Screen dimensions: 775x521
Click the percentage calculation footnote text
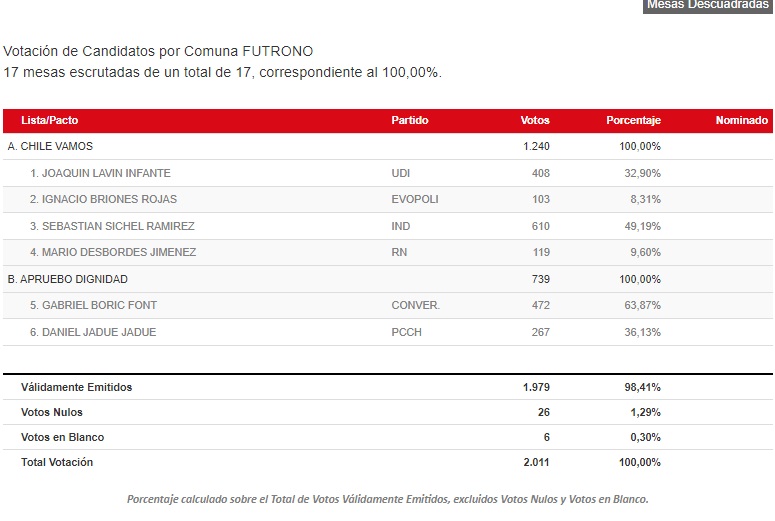pos(388,499)
